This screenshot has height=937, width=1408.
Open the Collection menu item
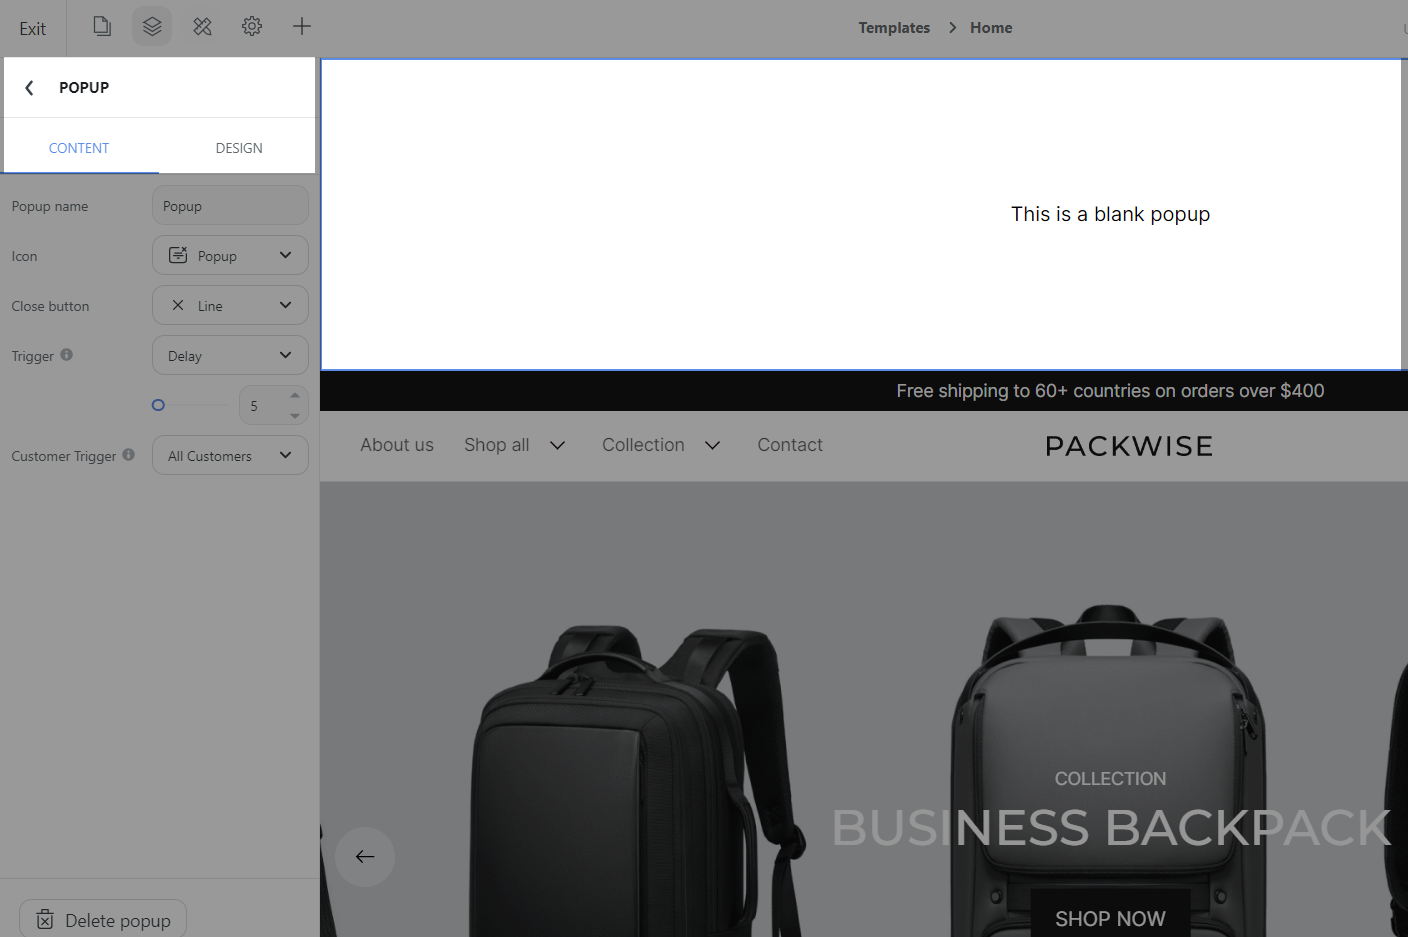tap(643, 445)
